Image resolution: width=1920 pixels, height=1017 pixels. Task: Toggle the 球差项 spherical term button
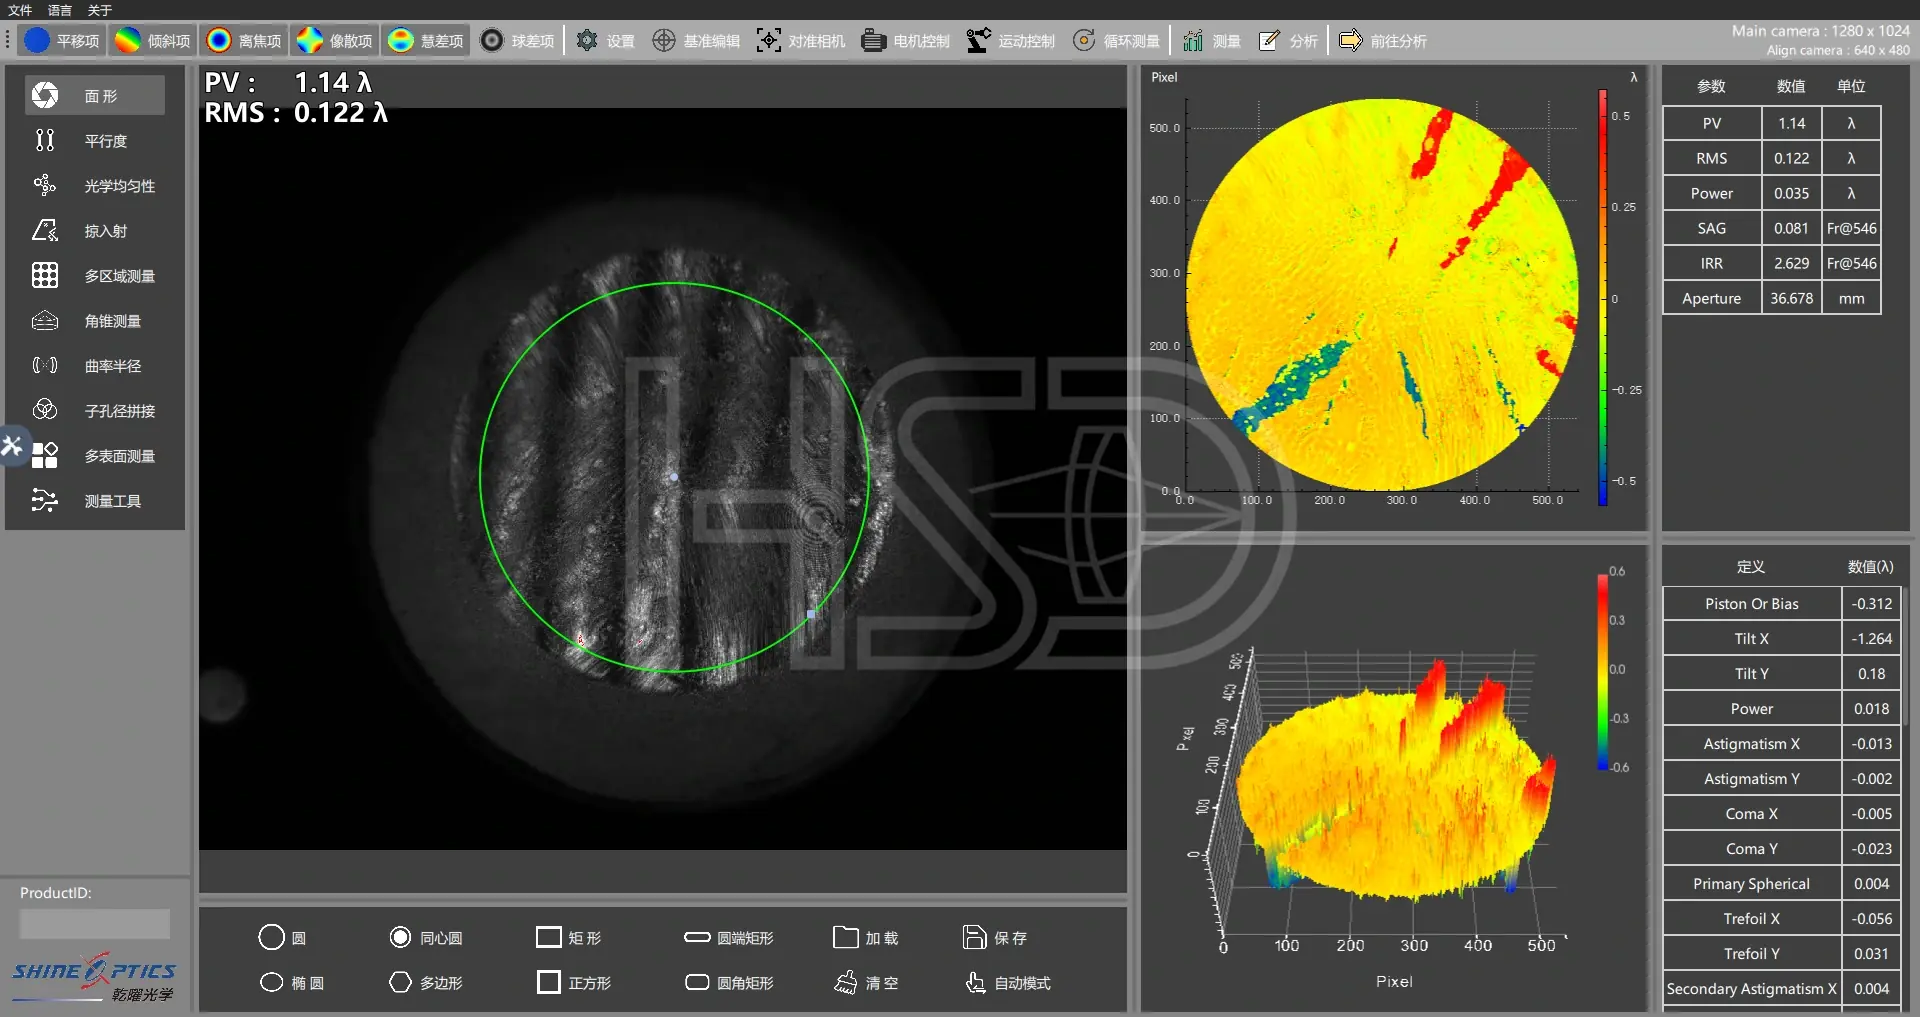click(x=517, y=41)
